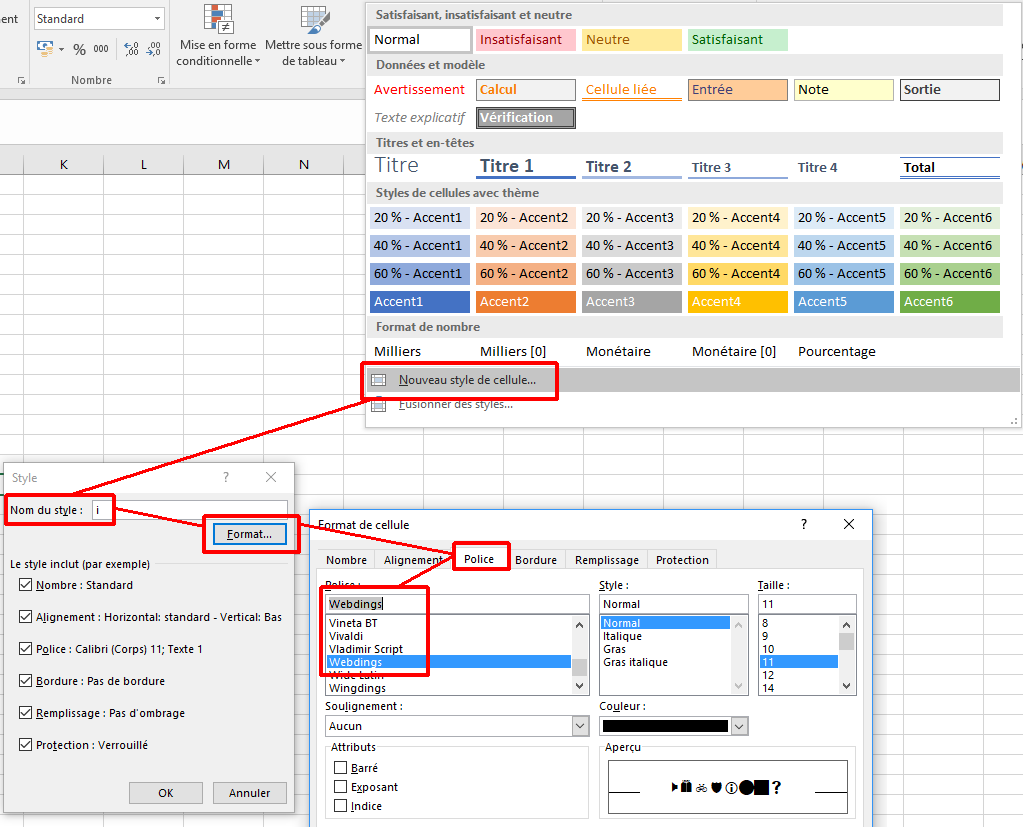Screen dimensions: 1023x827
Task: Click the thousands separator 000 icon
Action: click(101, 49)
